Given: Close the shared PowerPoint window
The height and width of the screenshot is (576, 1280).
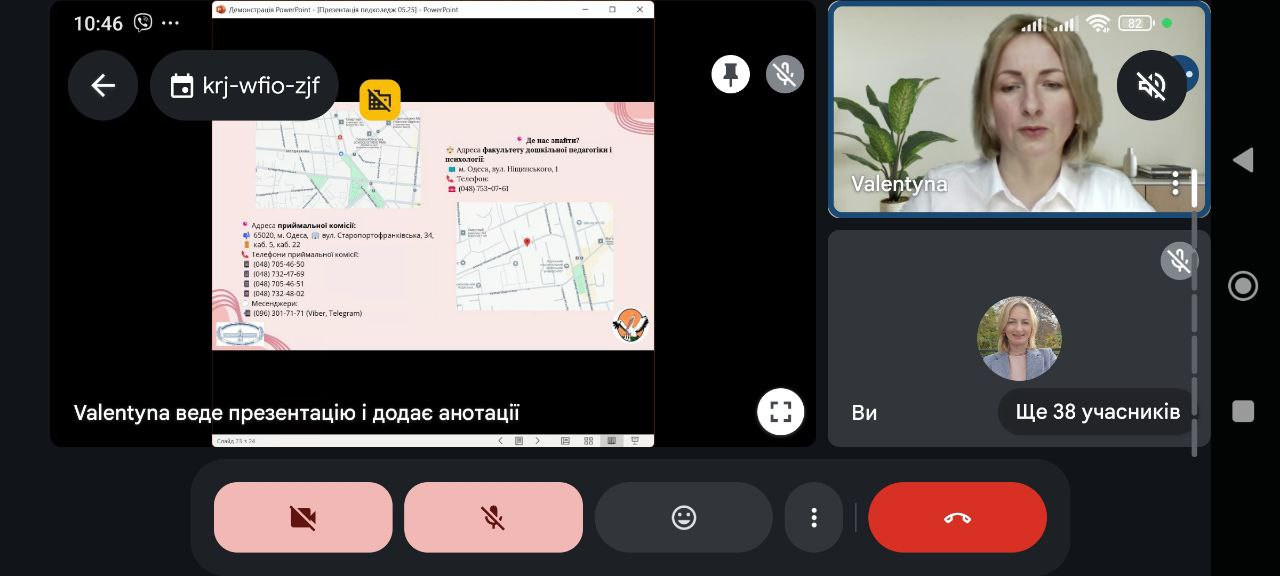Looking at the screenshot, I should (x=638, y=9).
